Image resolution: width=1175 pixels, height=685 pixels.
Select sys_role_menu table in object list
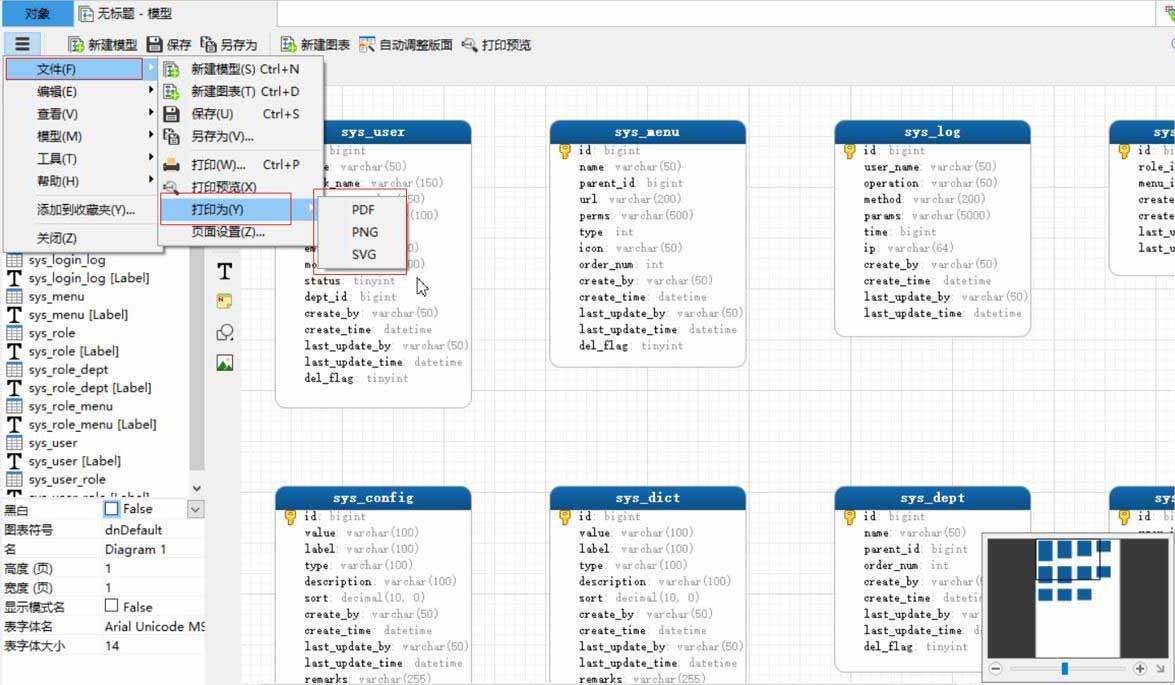tap(70, 406)
